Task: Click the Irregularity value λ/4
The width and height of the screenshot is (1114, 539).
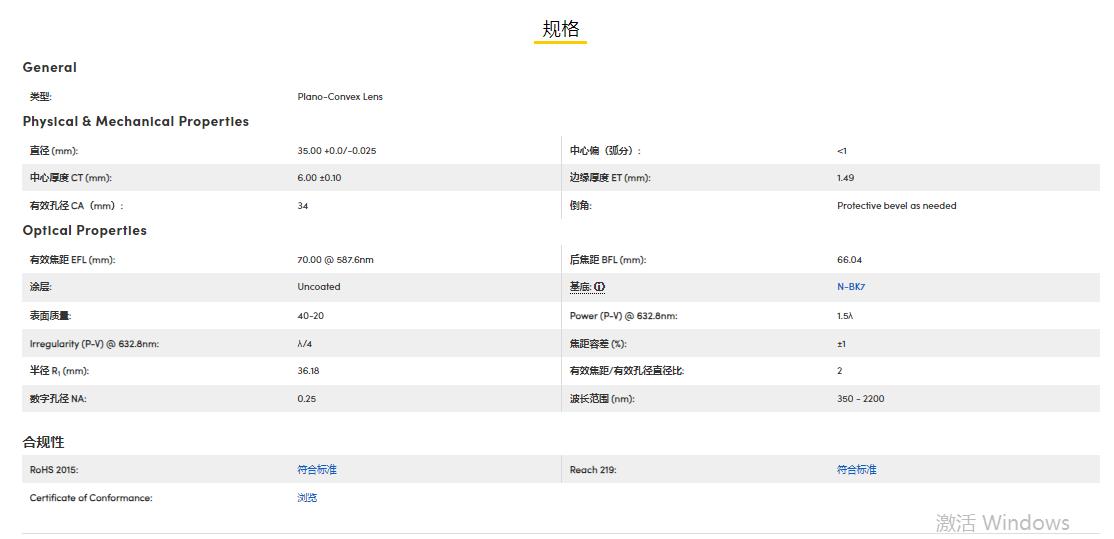Action: (305, 344)
